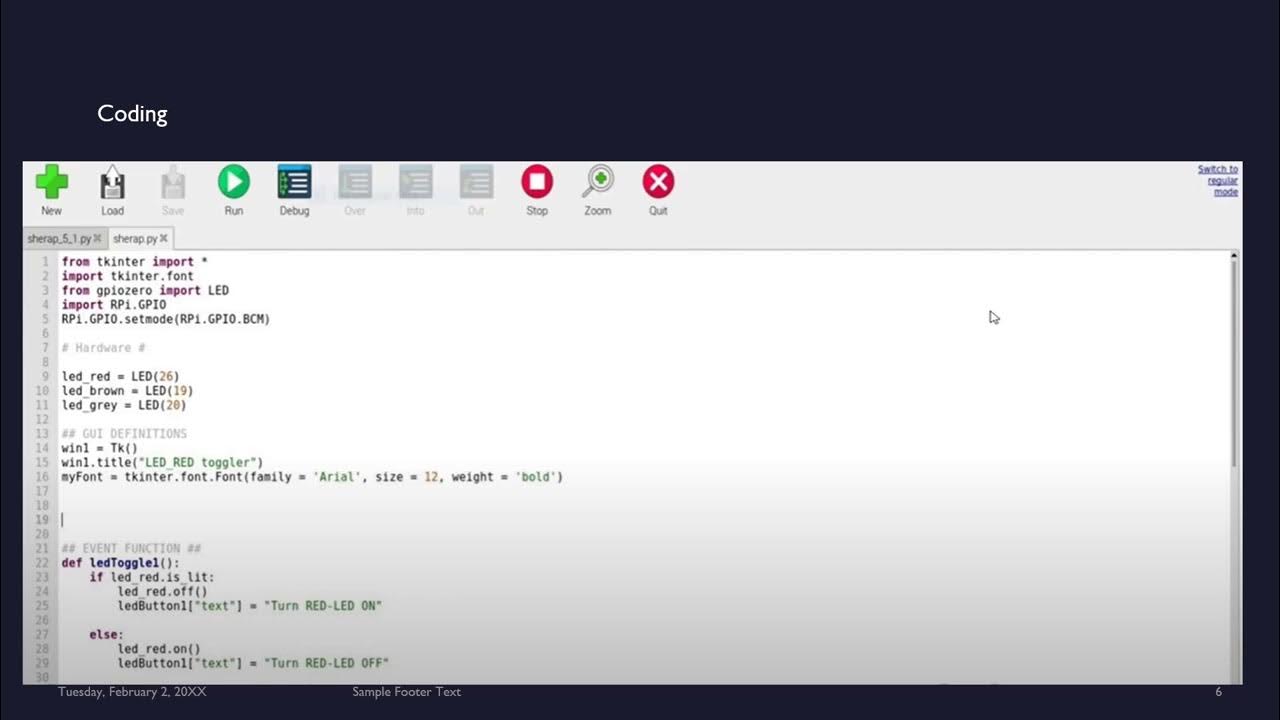
Task: Click the '# Hardware #' comment
Action: point(103,348)
